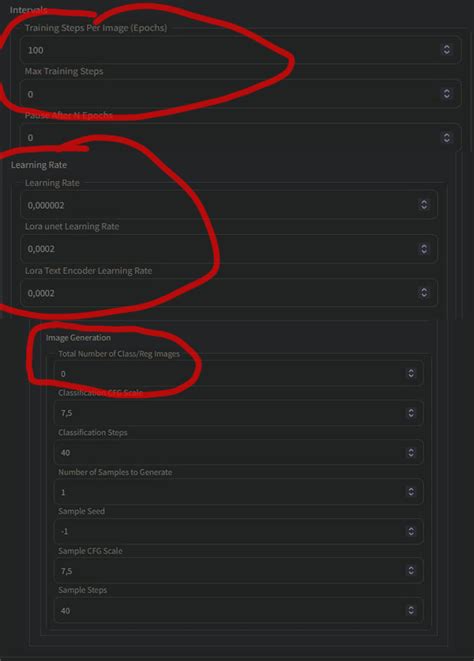Click the Total Number of Class/Reg Images stepper

[x=411, y=373]
